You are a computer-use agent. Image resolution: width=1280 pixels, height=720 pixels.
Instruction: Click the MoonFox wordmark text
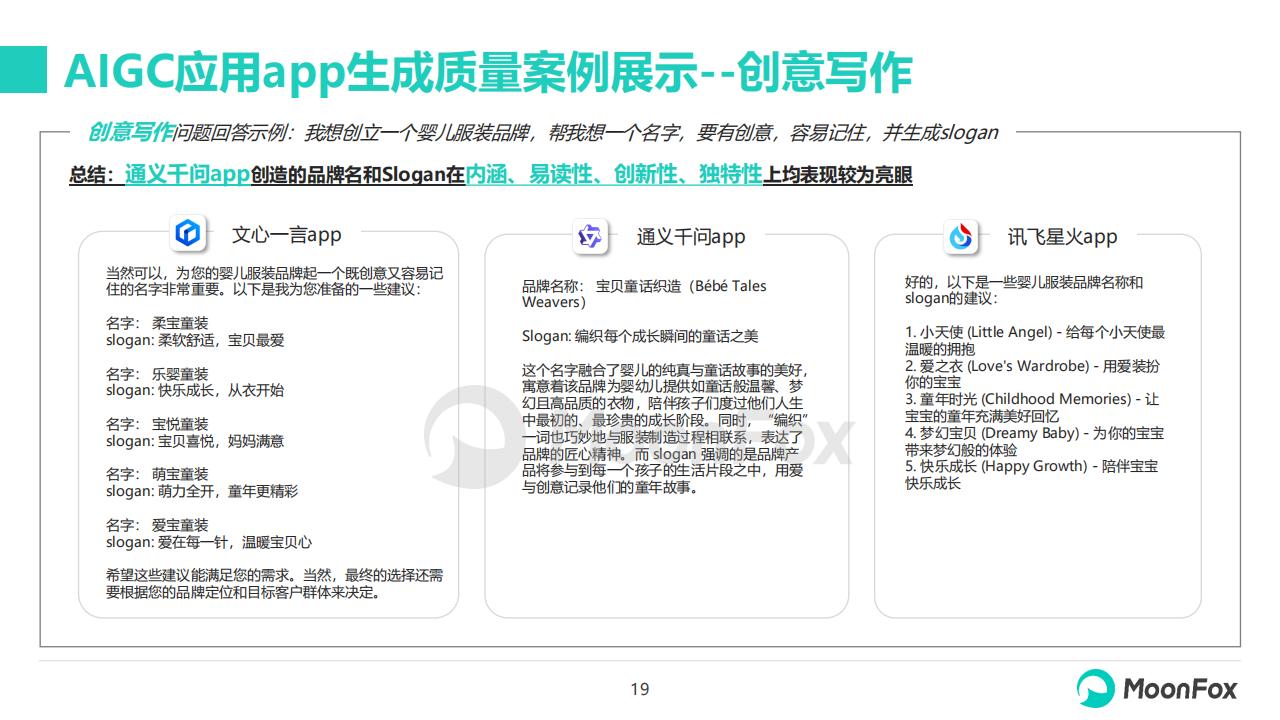[1180, 689]
